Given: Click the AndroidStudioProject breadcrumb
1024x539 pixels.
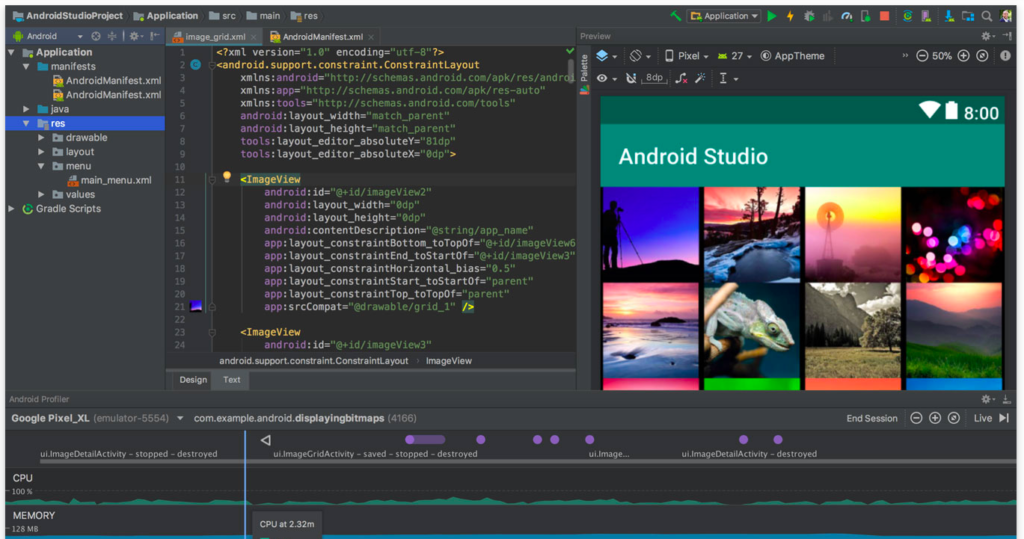Looking at the screenshot, I should [x=67, y=16].
